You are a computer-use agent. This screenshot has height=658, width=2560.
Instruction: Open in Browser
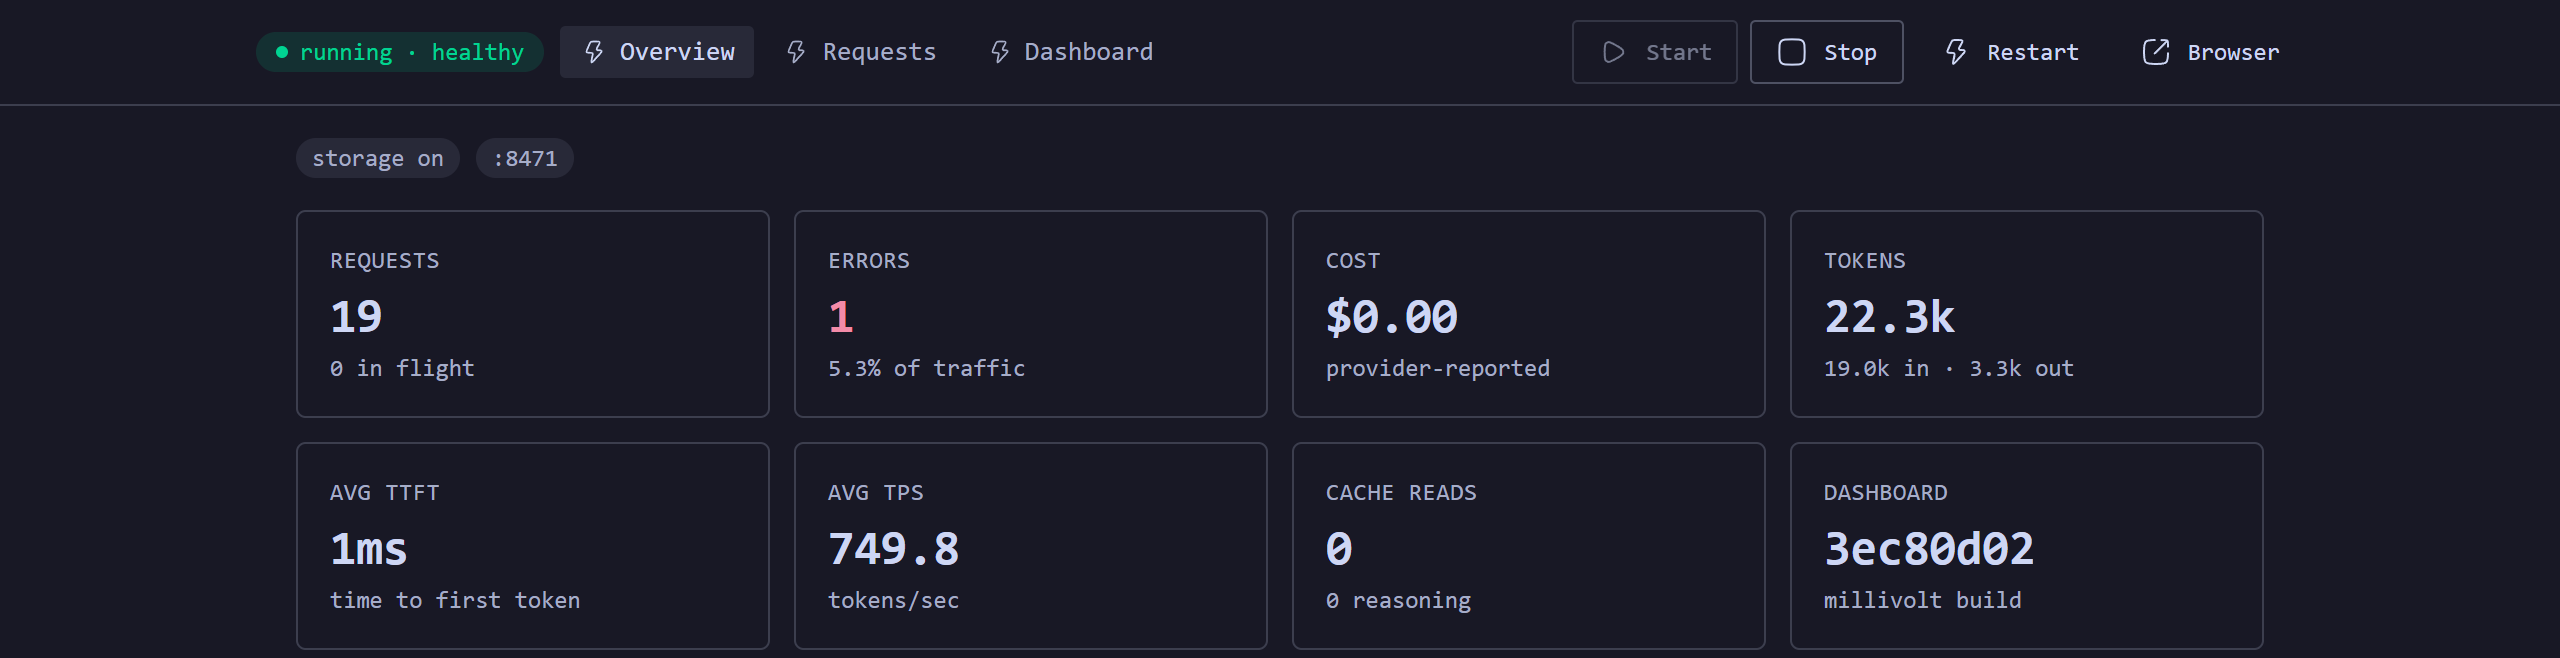[x=2211, y=52]
